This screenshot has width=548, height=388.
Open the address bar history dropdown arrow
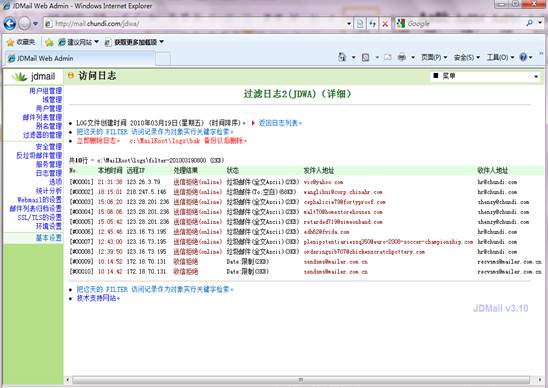[349, 24]
